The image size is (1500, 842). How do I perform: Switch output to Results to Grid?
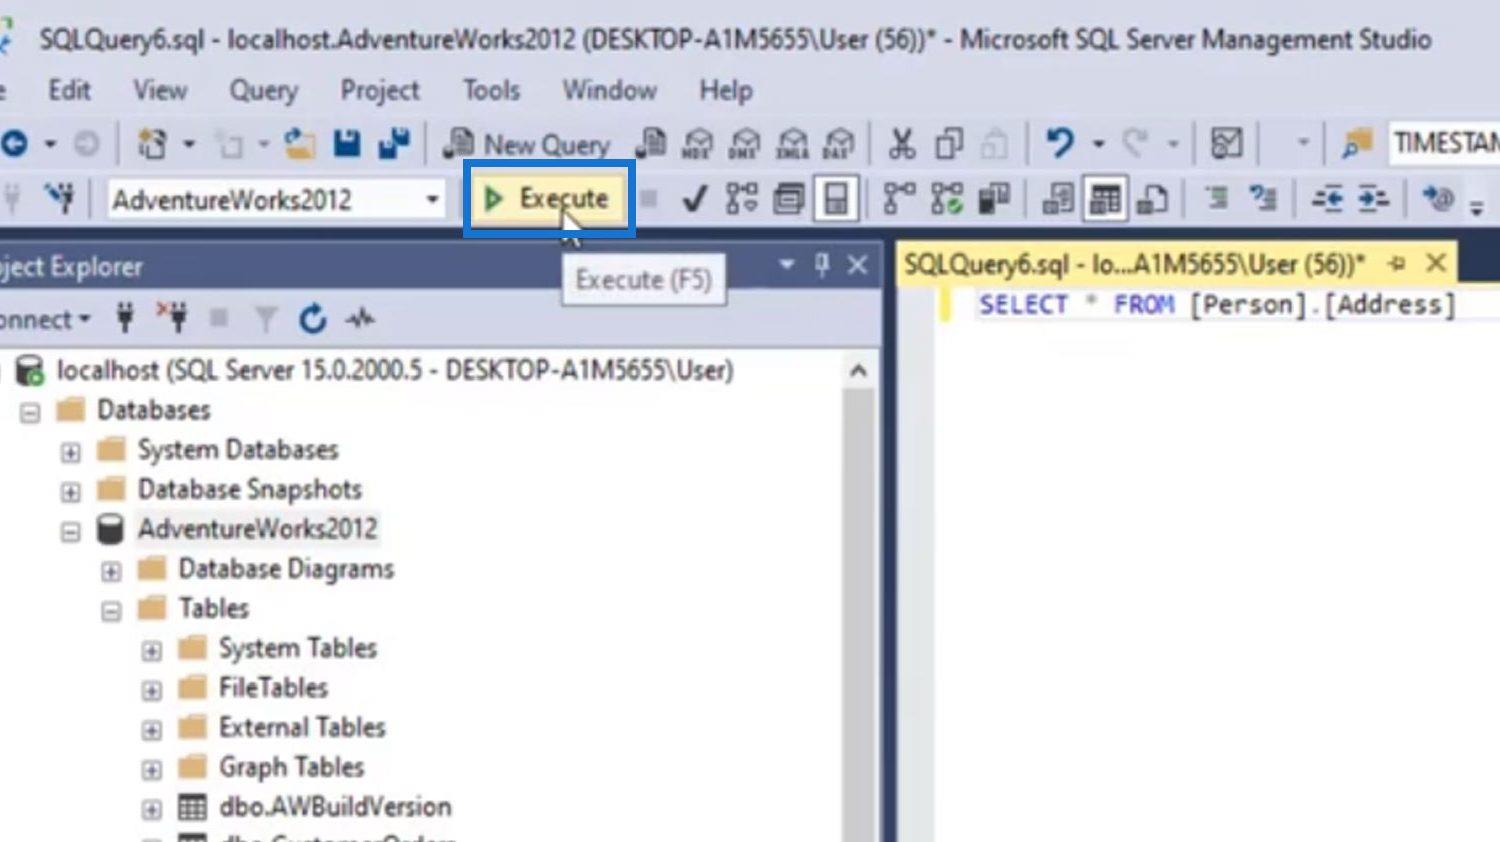click(x=1105, y=199)
